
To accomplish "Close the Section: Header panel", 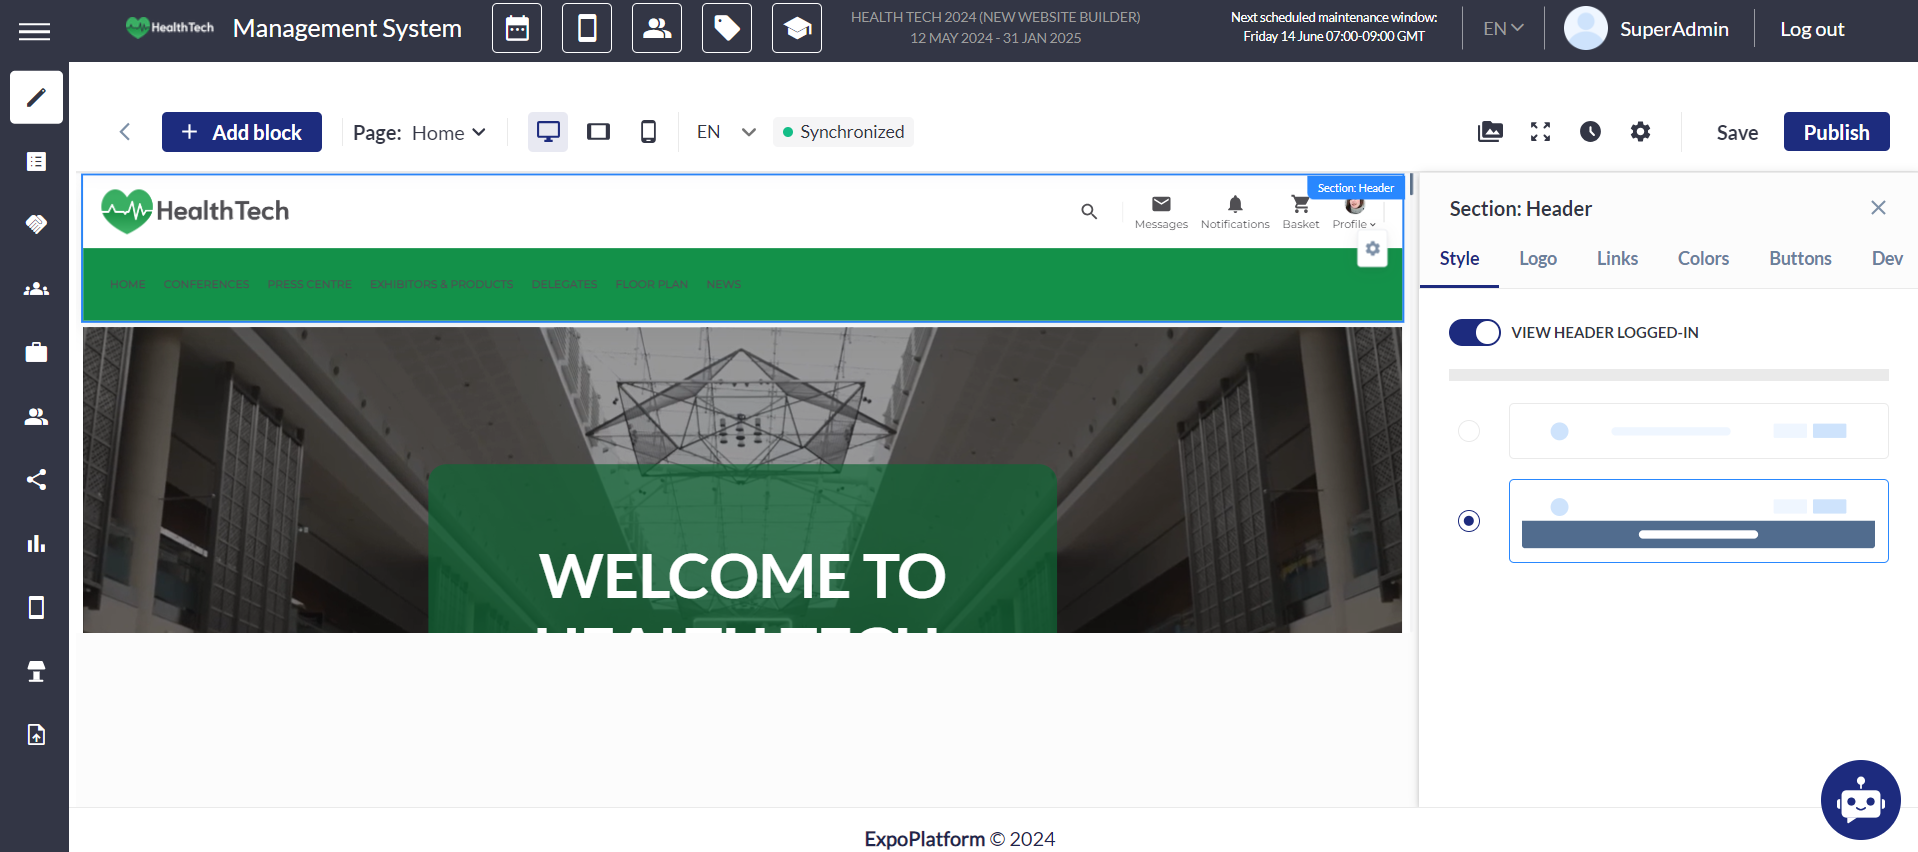I will pyautogui.click(x=1878, y=208).
